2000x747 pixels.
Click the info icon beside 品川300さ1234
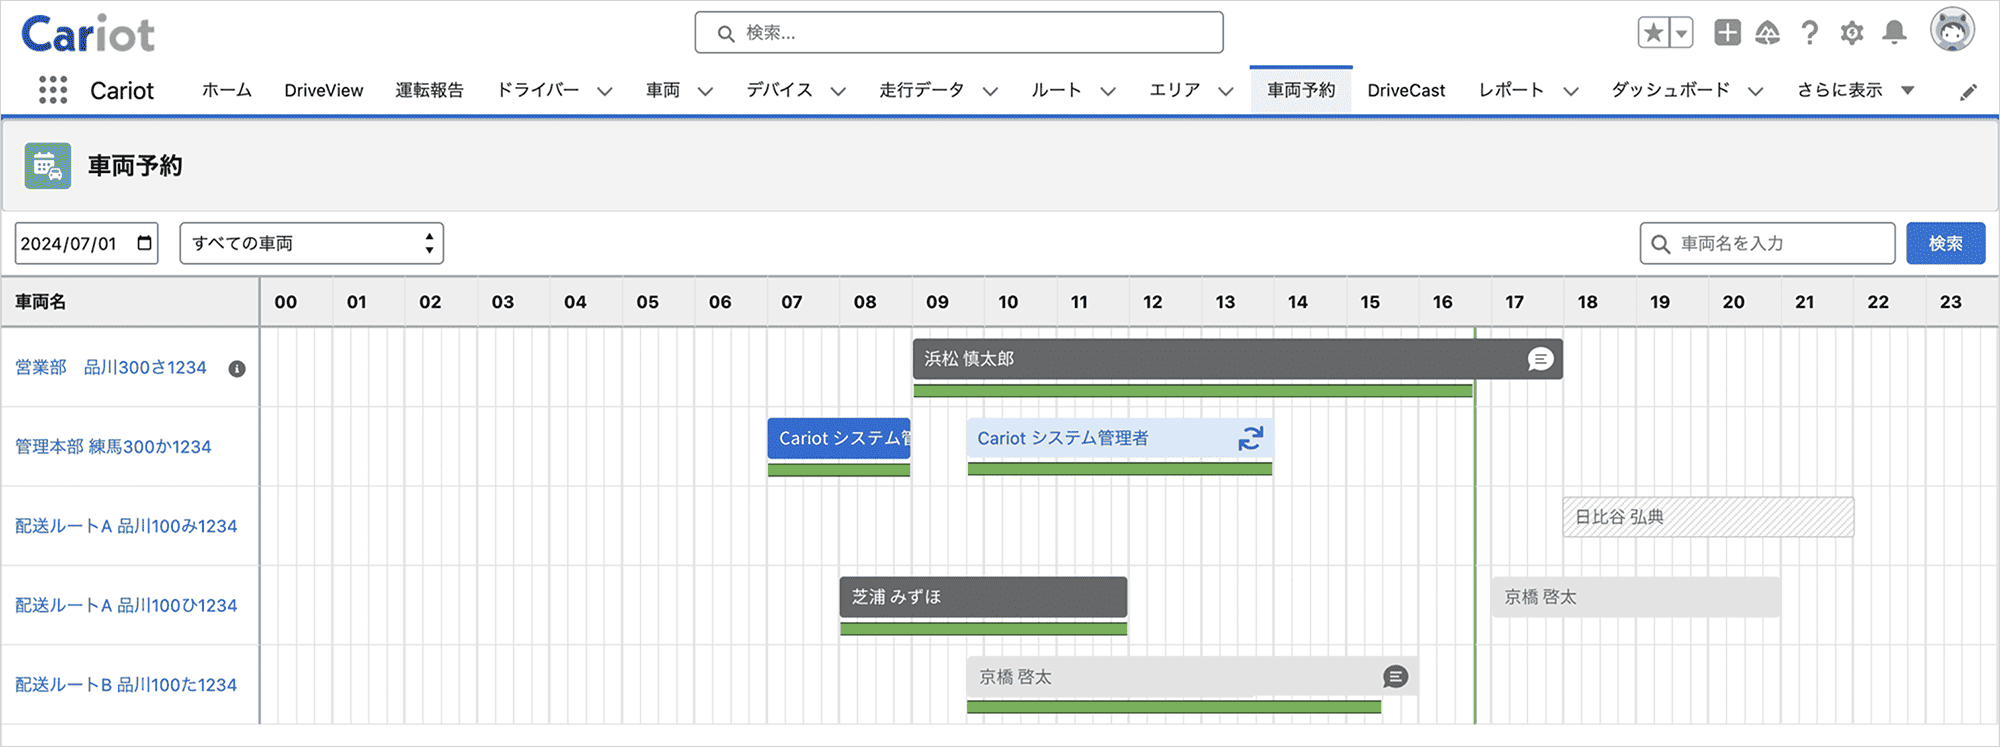(x=237, y=369)
